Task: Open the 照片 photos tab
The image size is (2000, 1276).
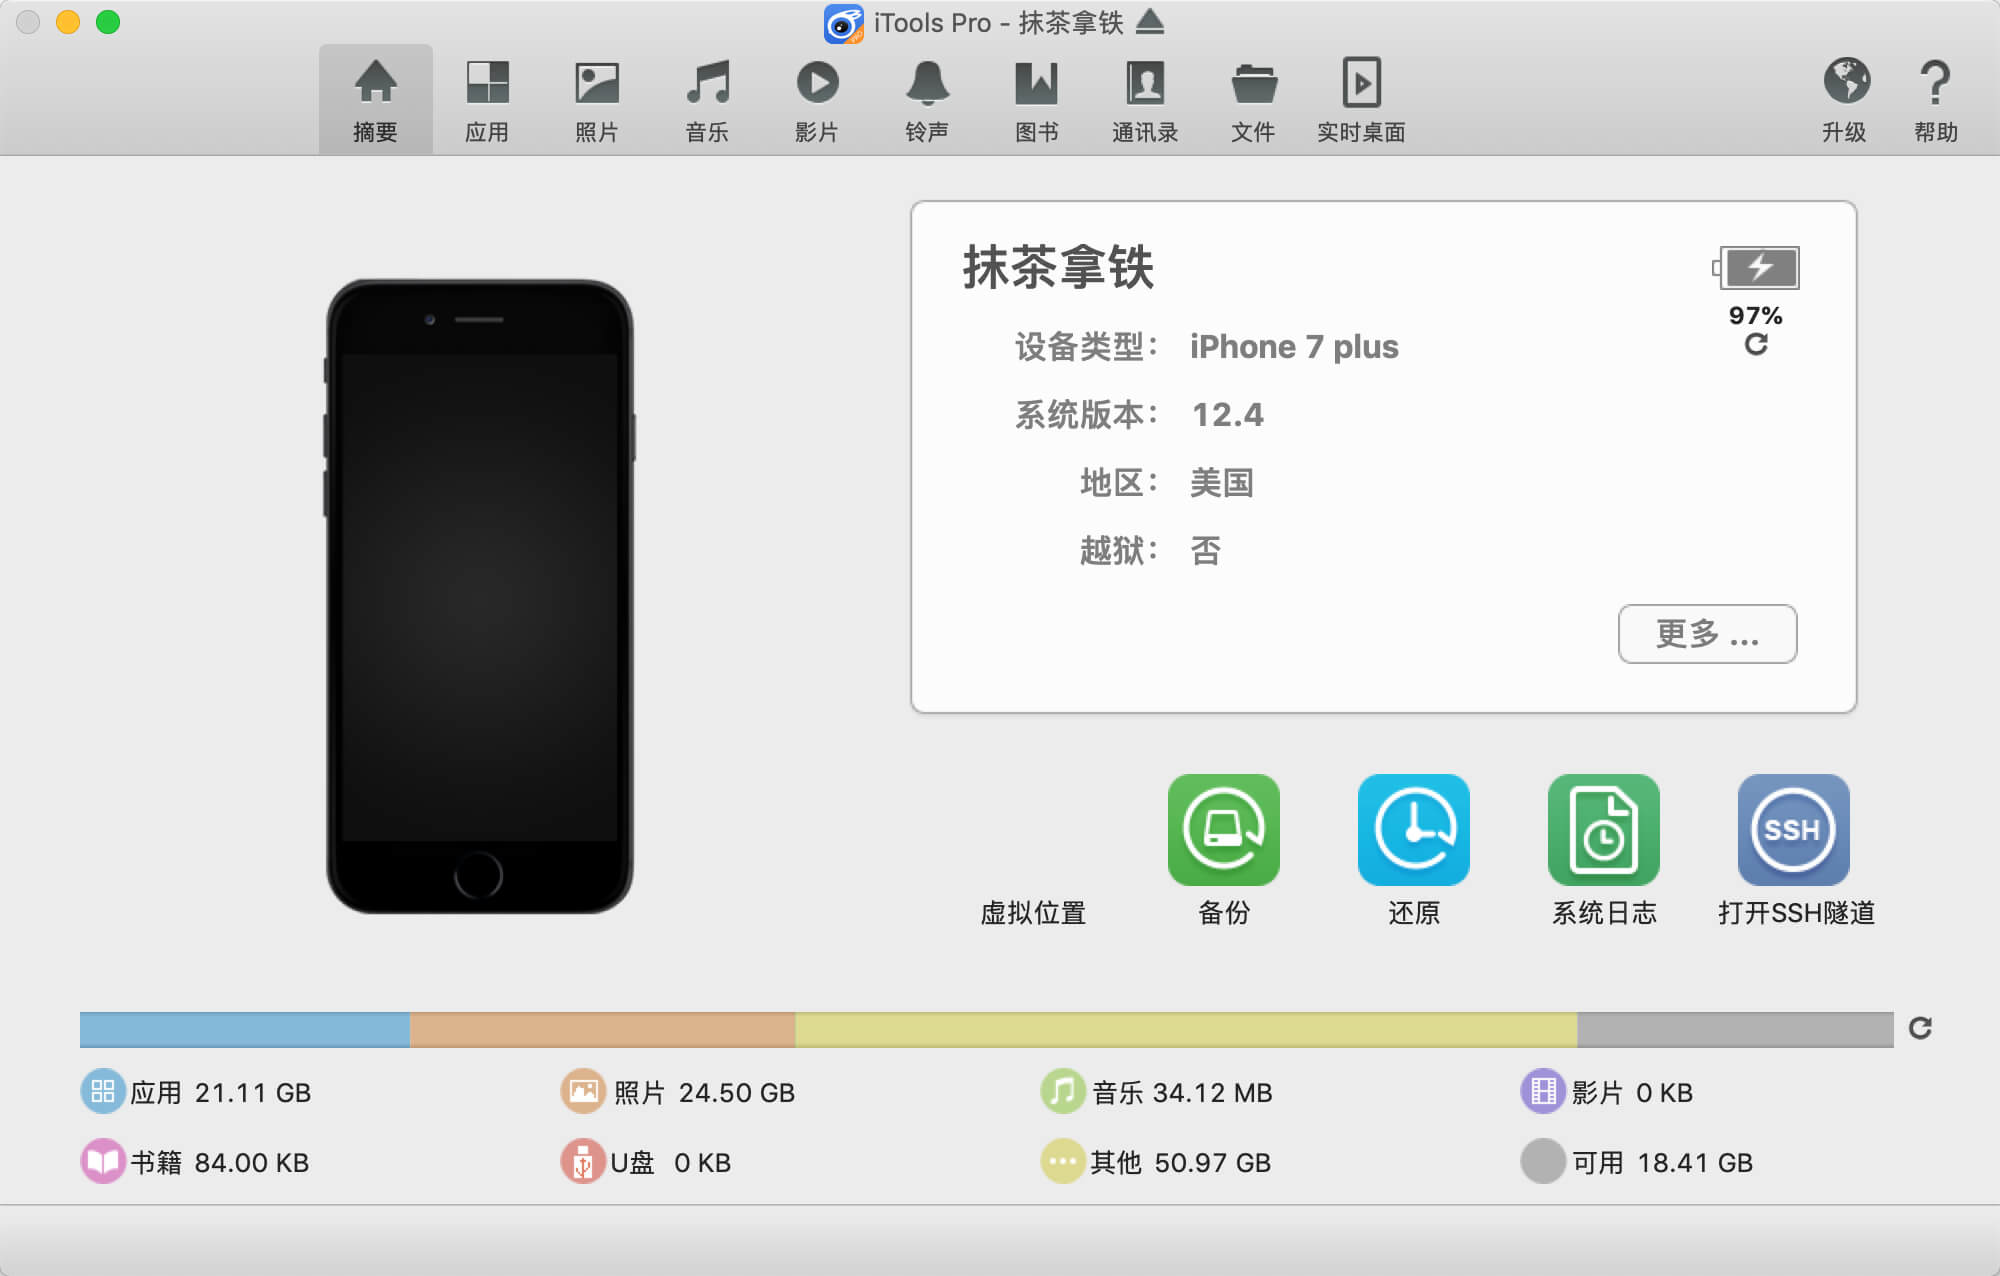Action: pos(597,100)
